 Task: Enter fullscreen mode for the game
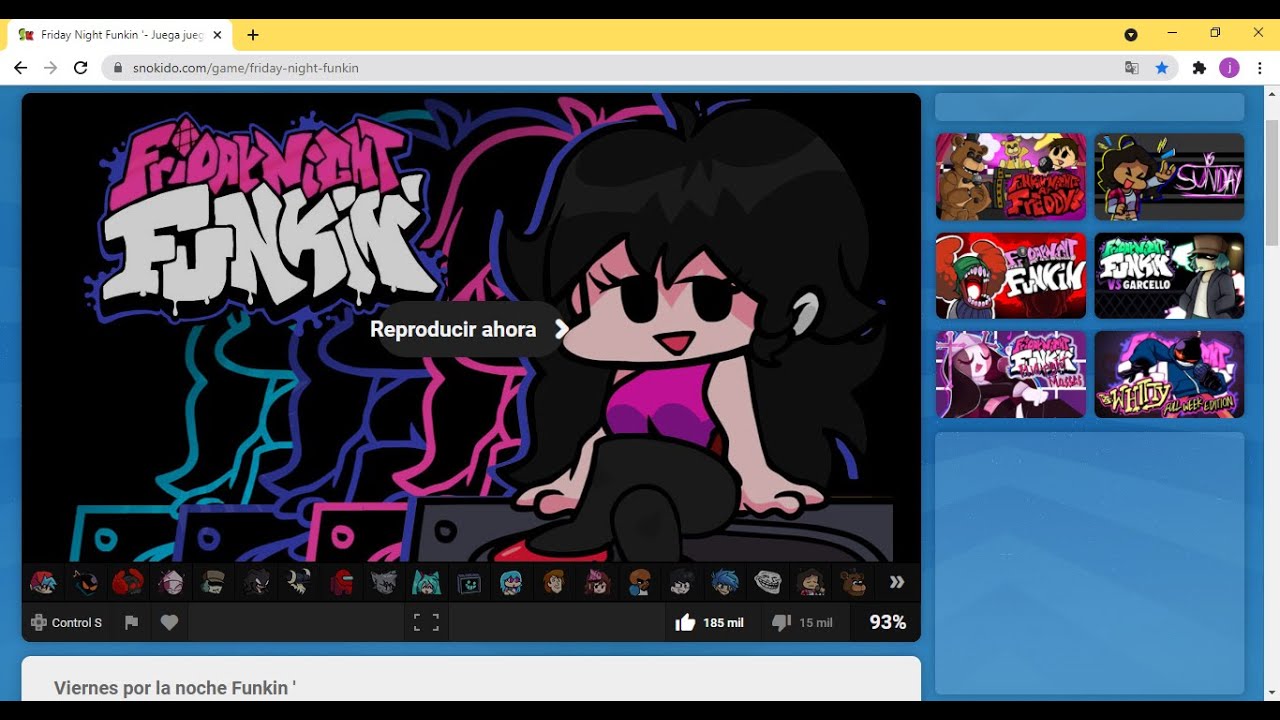point(427,623)
